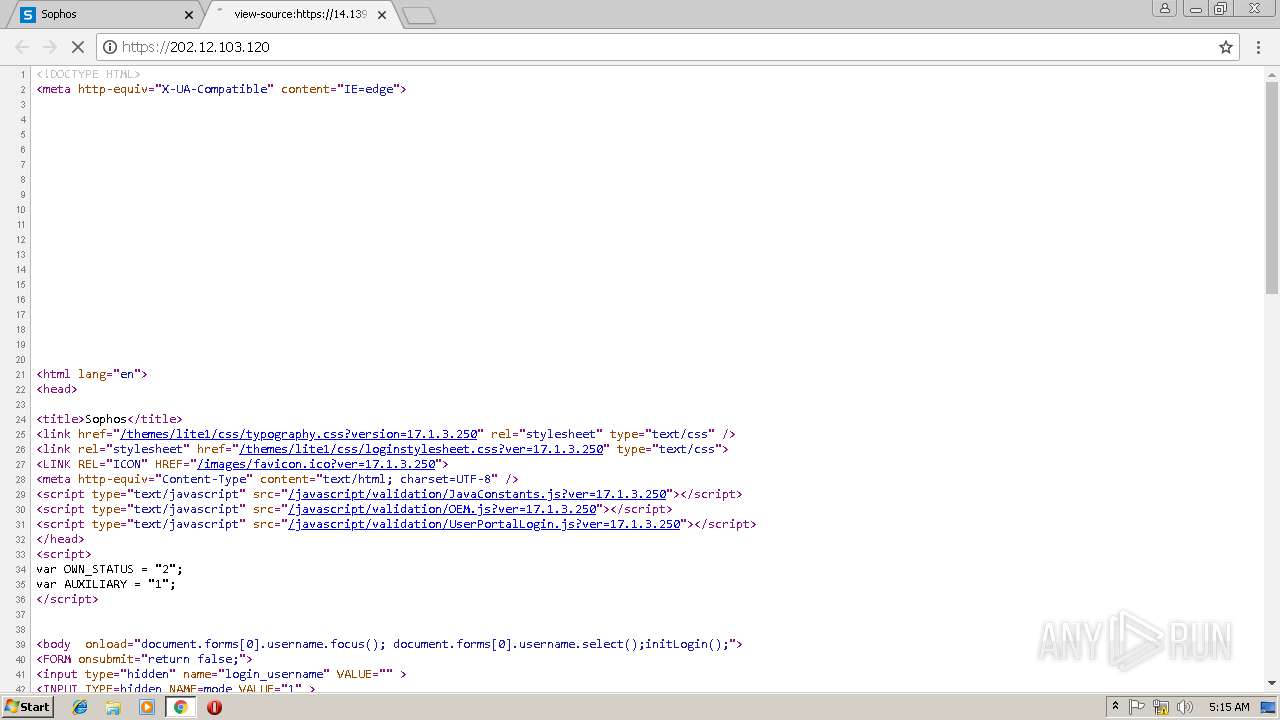The width and height of the screenshot is (1280, 720).
Task: Open the OEM.js script link
Action: pos(443,509)
